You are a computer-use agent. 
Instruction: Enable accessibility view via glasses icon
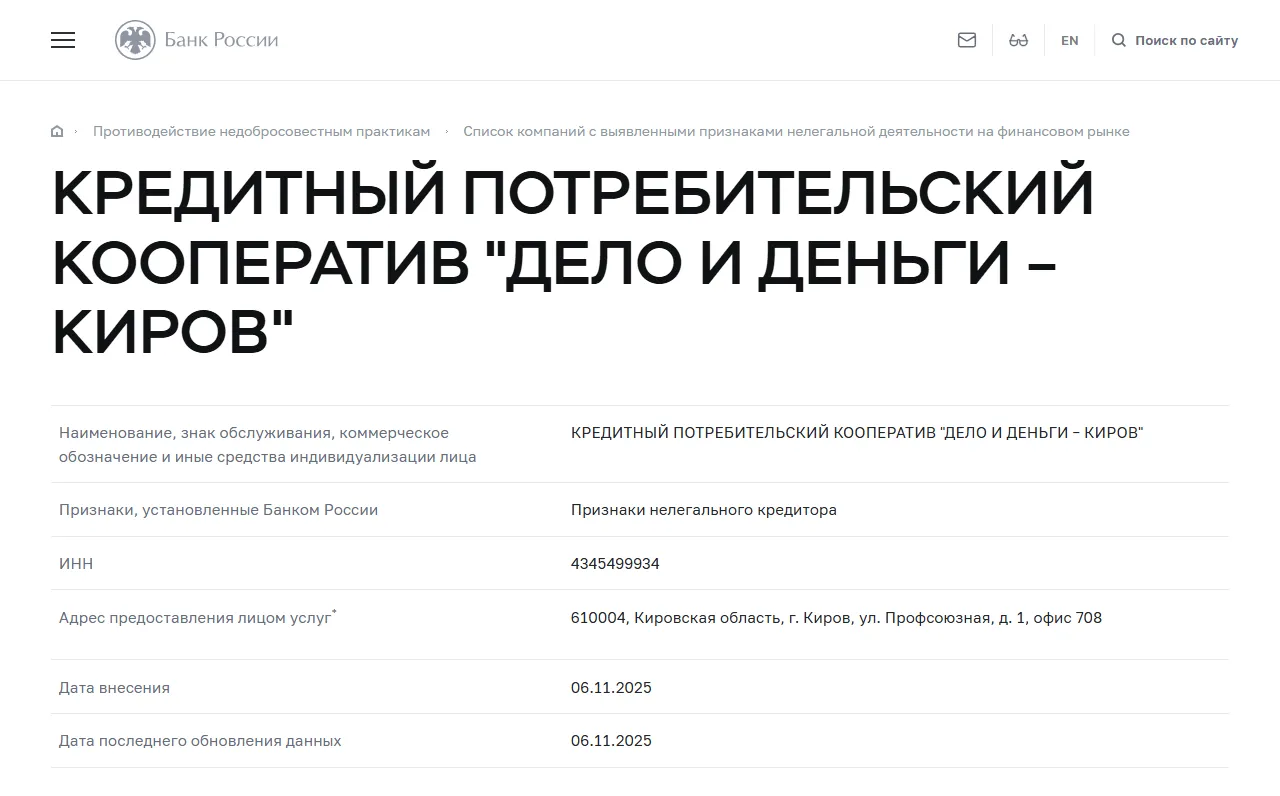pos(1018,40)
